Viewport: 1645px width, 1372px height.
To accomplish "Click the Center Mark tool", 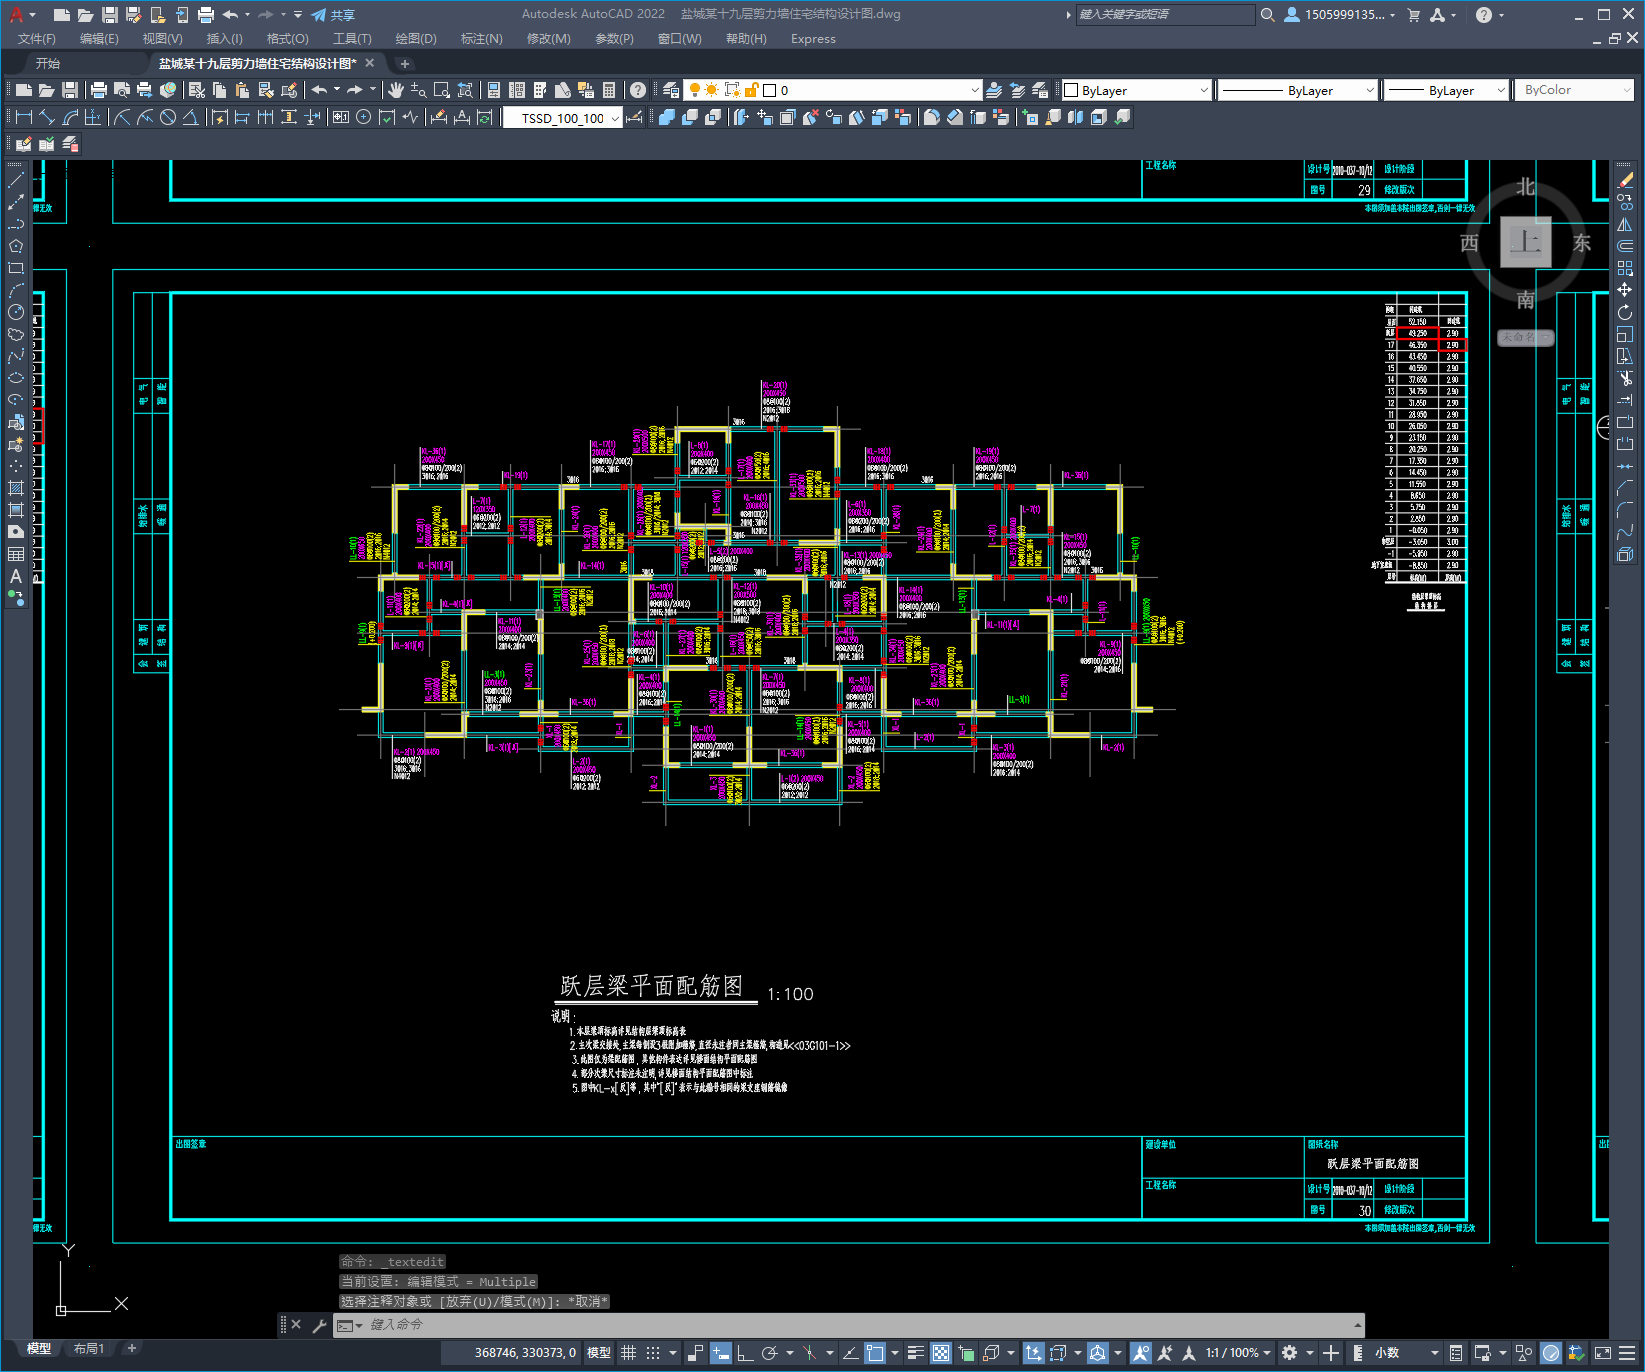I will point(364,117).
